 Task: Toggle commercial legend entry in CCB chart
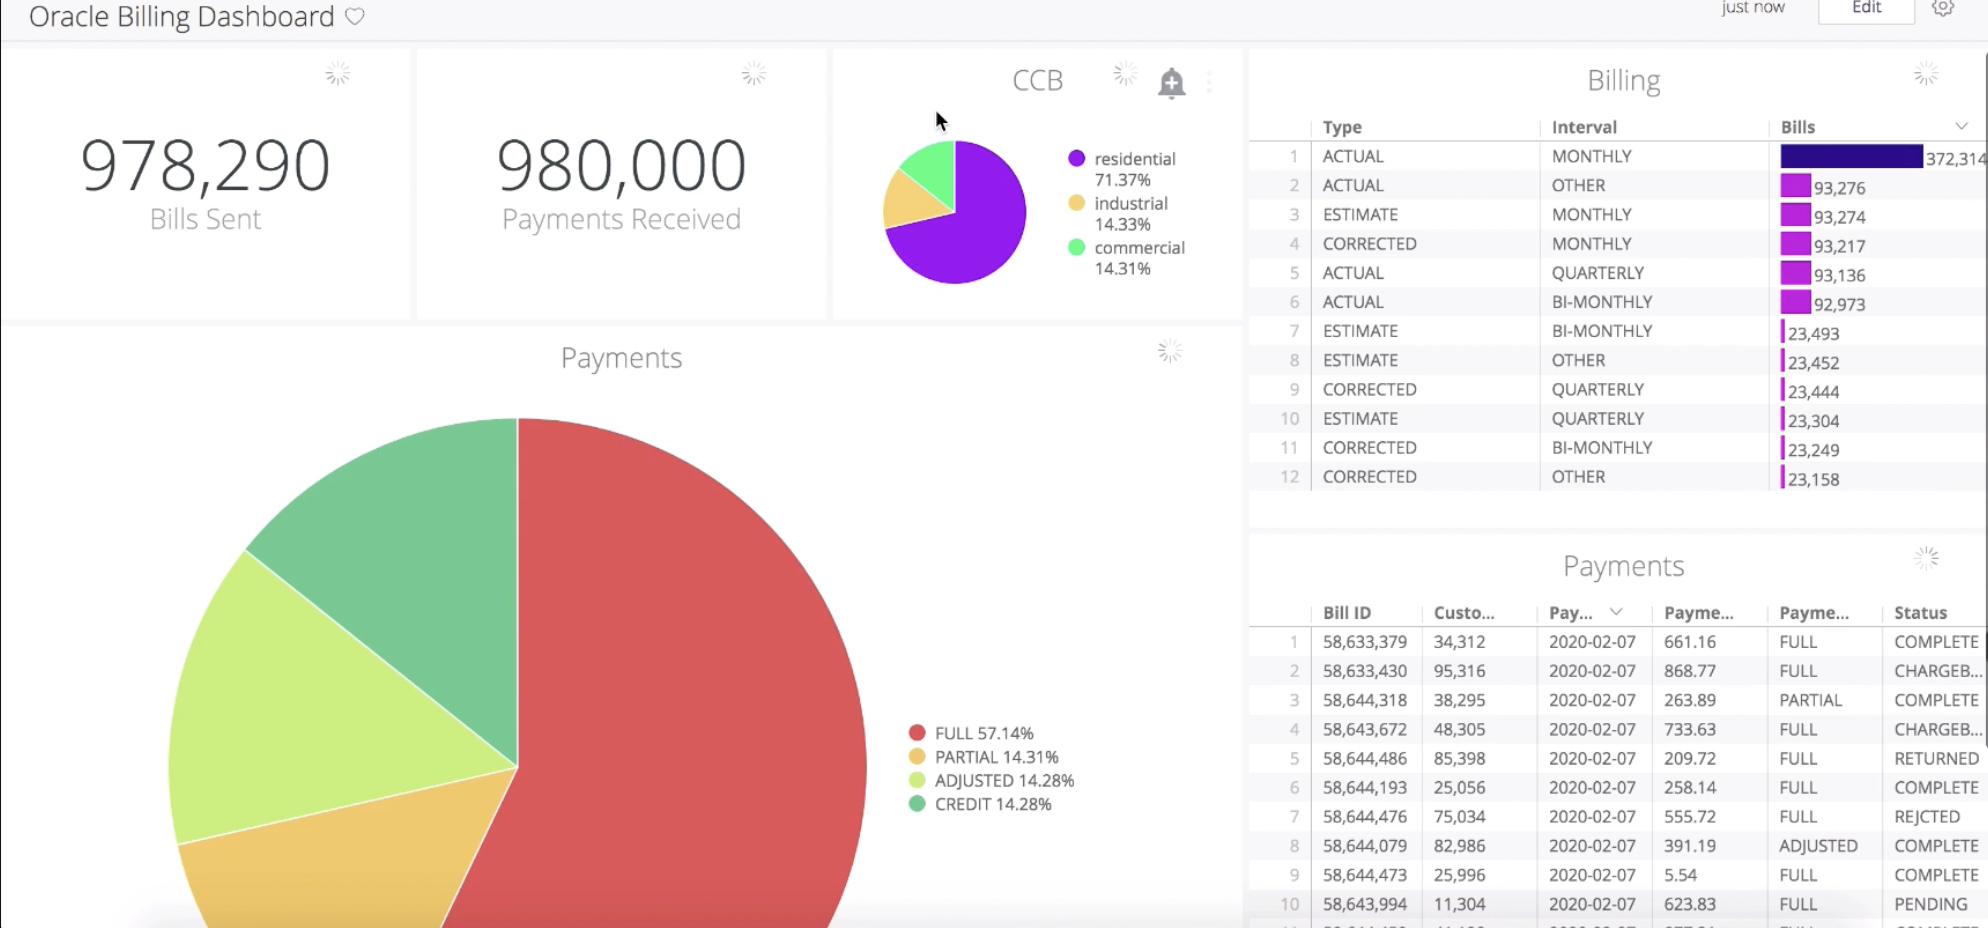pyautogui.click(x=1126, y=257)
